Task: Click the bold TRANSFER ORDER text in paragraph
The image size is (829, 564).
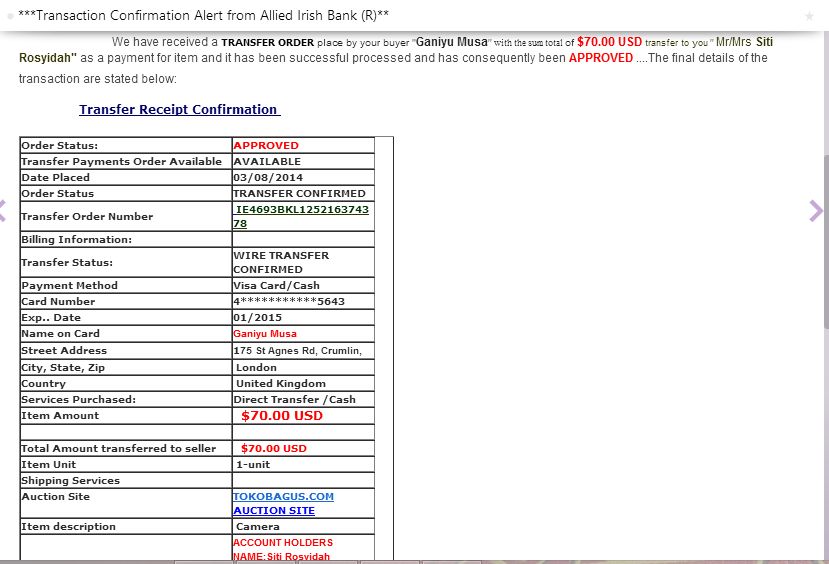Action: tap(268, 43)
